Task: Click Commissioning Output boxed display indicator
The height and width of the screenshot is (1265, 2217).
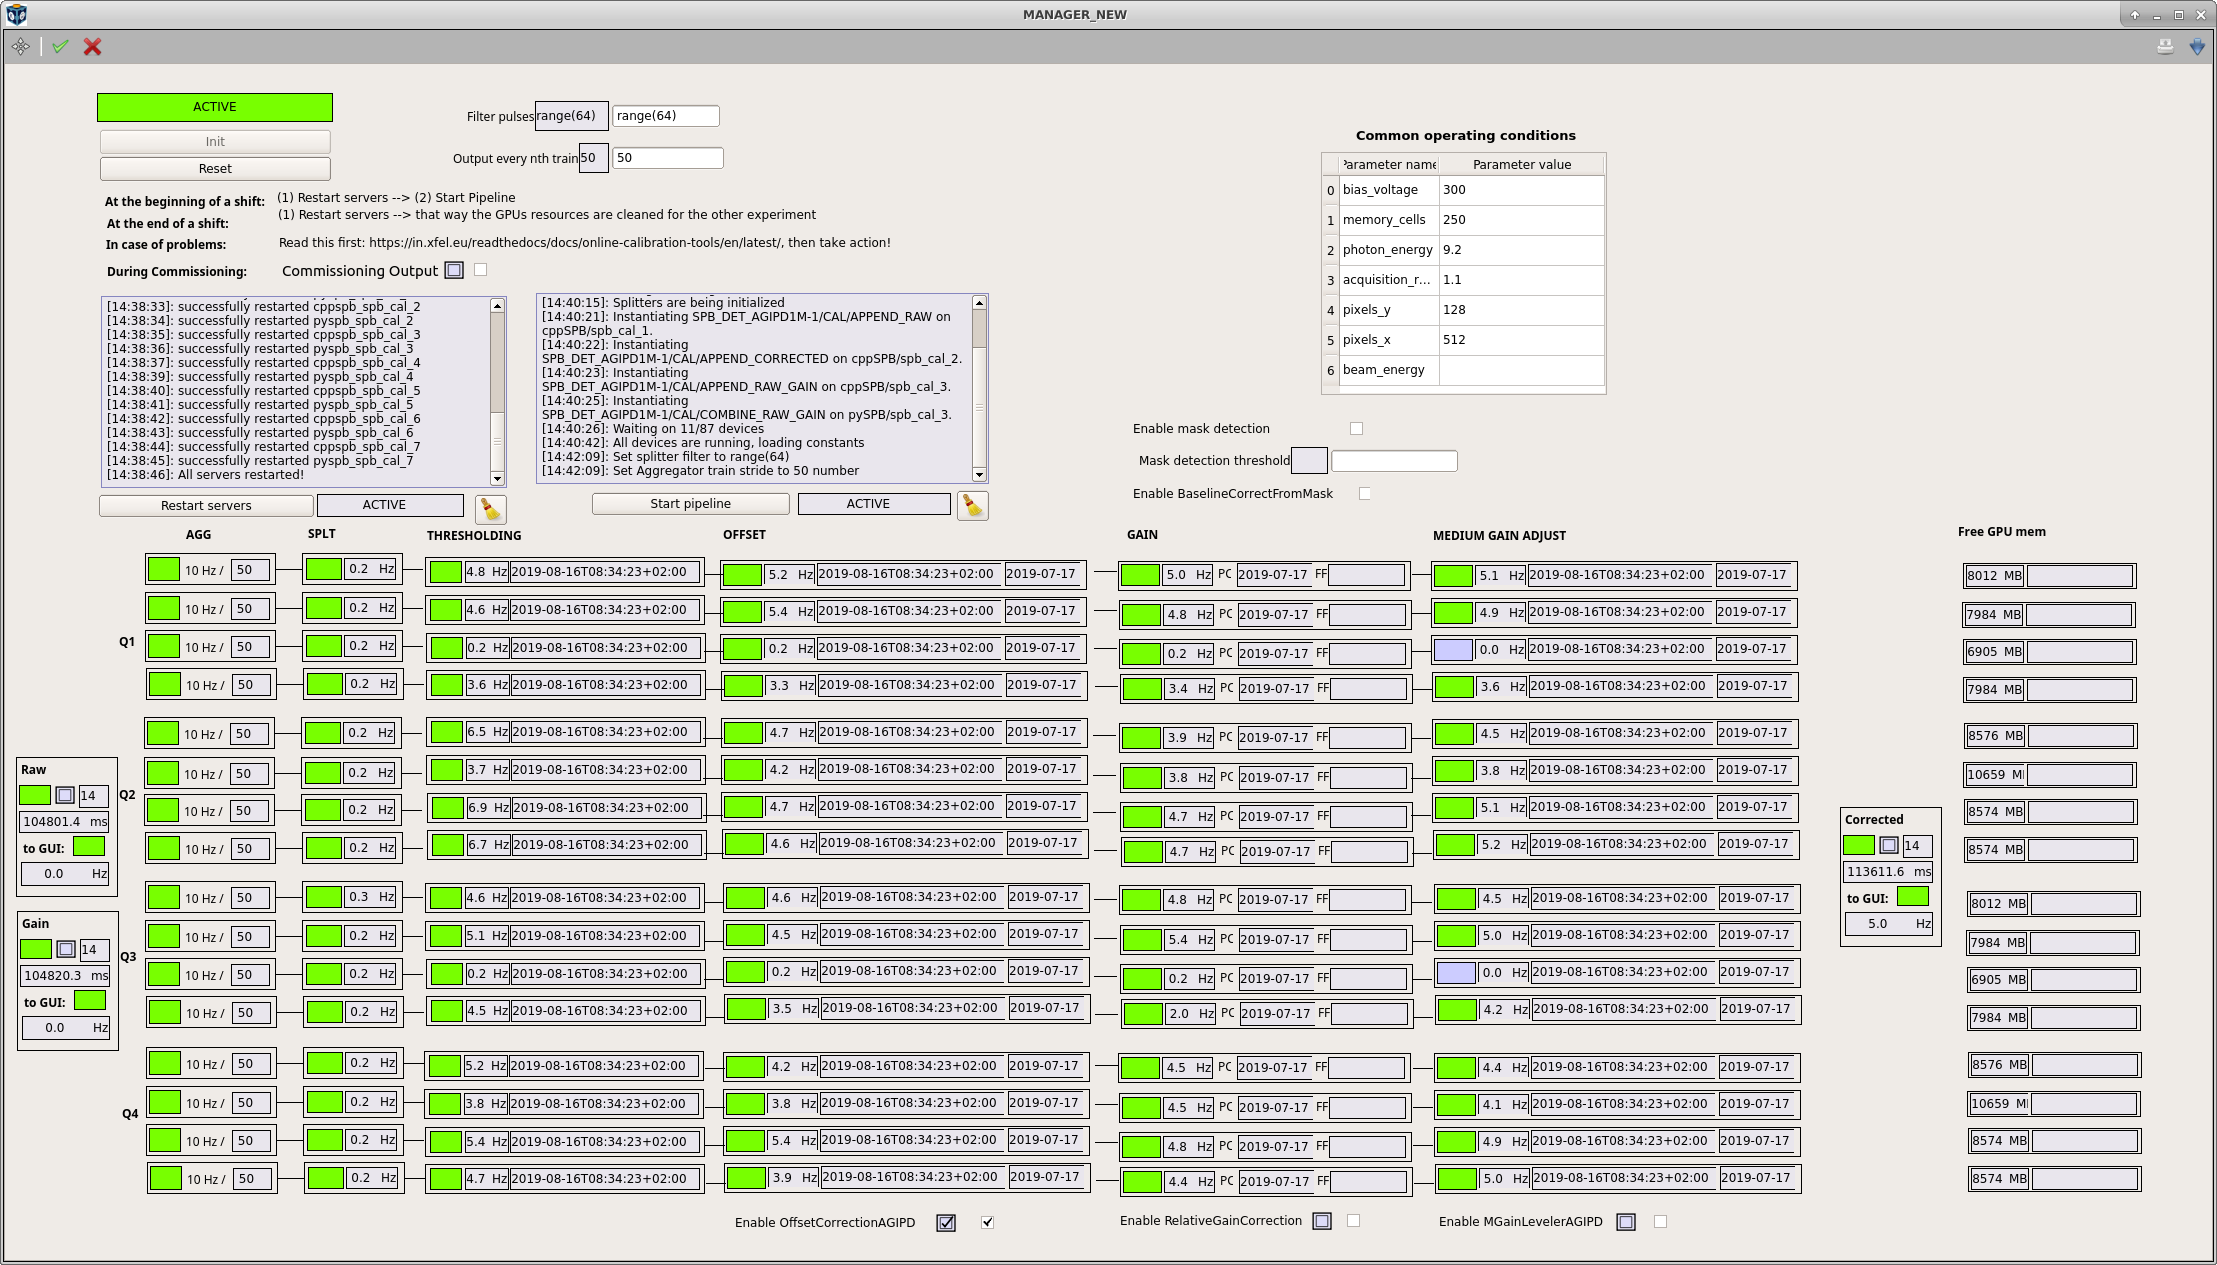Action: [x=454, y=270]
